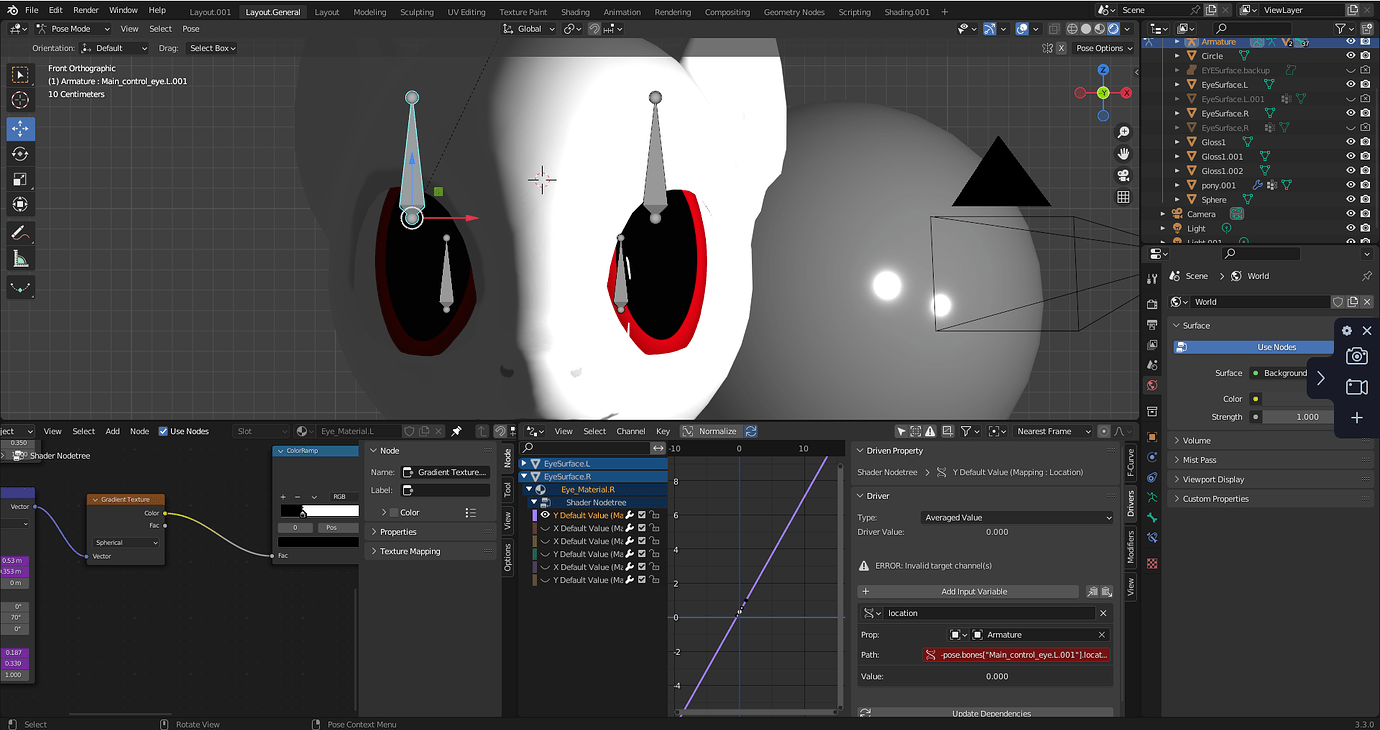Click the Update Dependencies button
The height and width of the screenshot is (730, 1380).
985,713
